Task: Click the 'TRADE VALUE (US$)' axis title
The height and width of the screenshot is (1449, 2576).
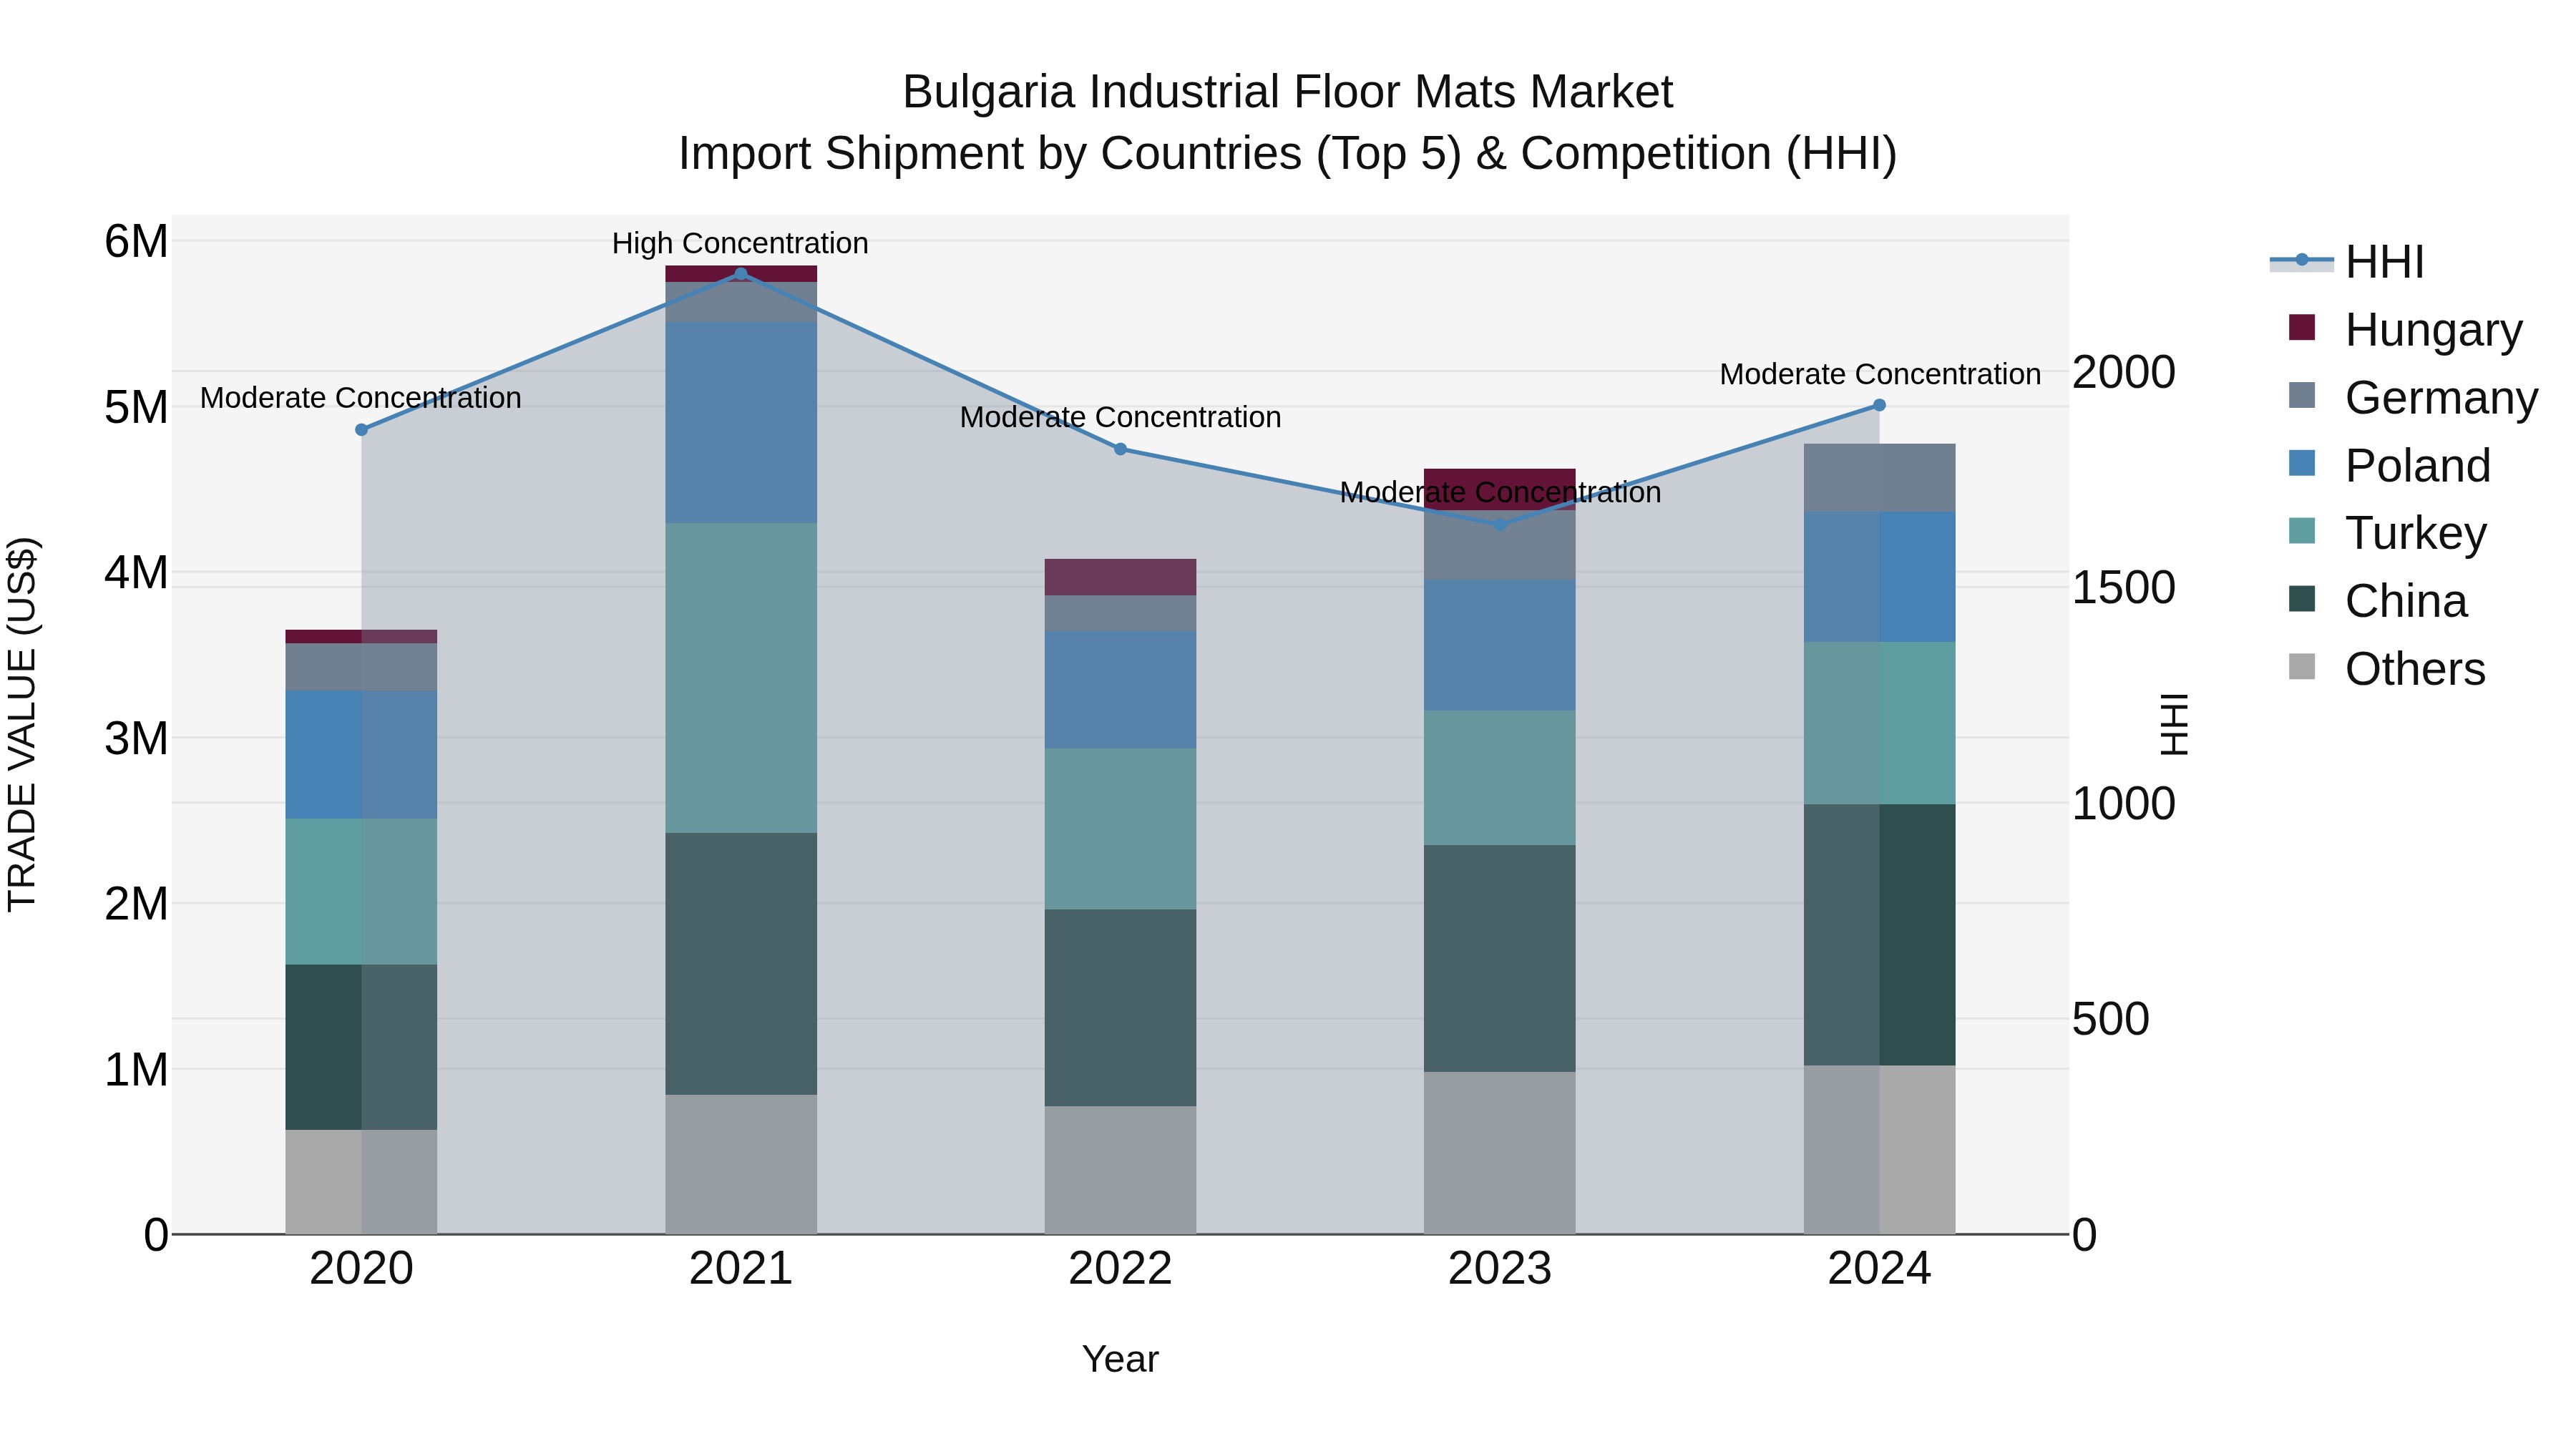Action: click(x=22, y=725)
